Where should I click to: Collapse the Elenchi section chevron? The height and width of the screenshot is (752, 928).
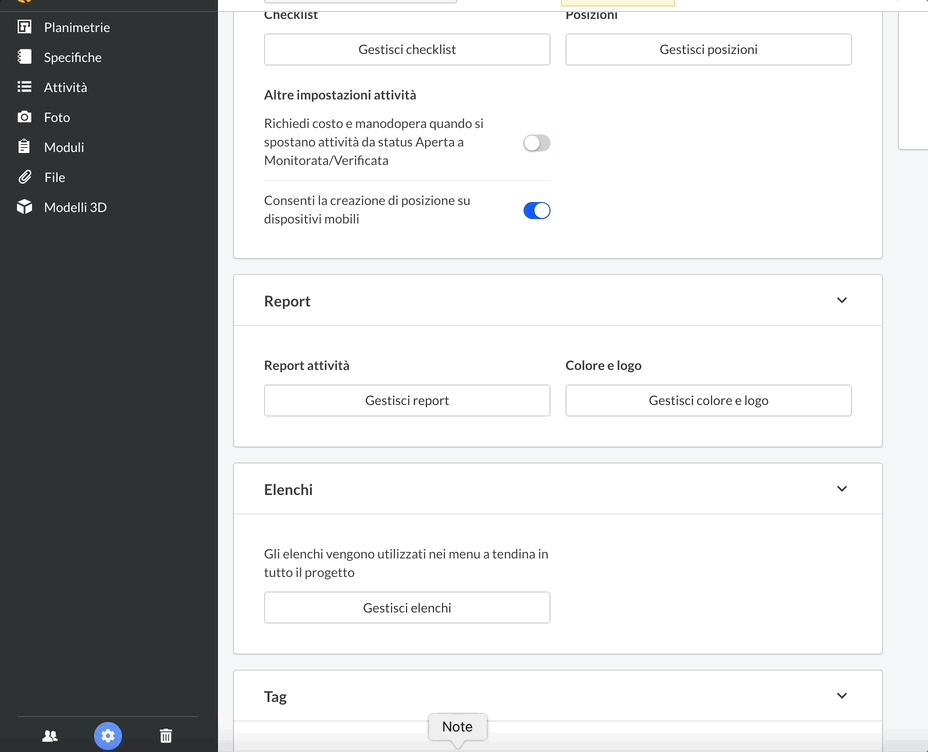coord(842,489)
